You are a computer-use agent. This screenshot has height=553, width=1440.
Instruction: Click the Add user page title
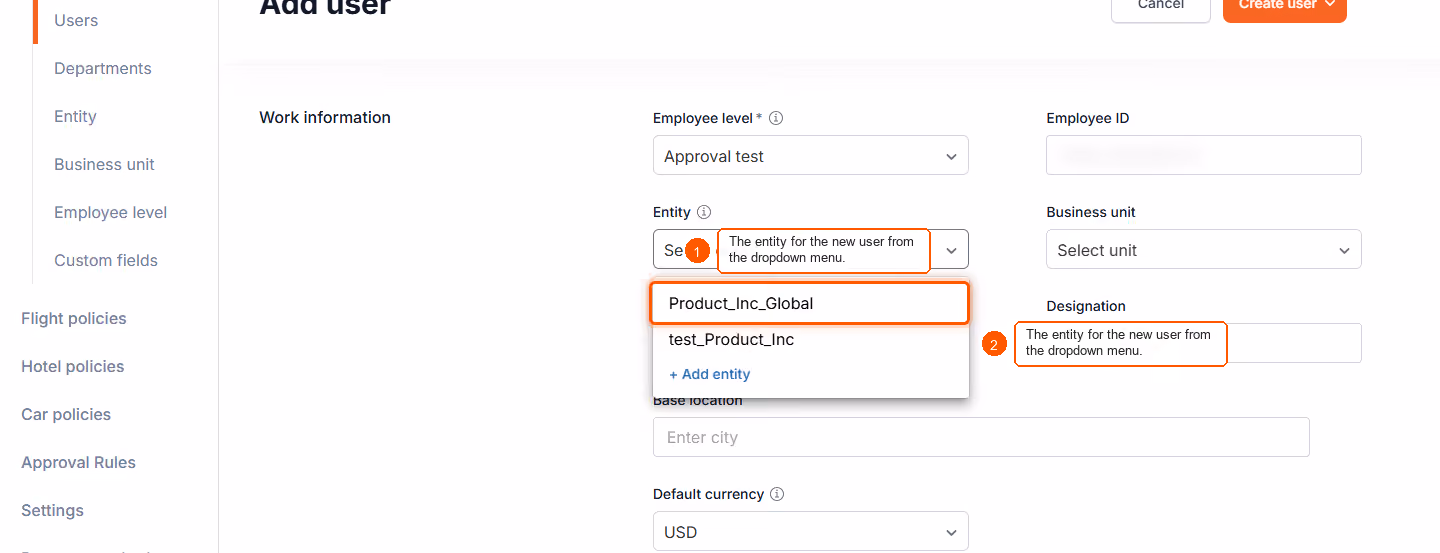click(x=325, y=8)
